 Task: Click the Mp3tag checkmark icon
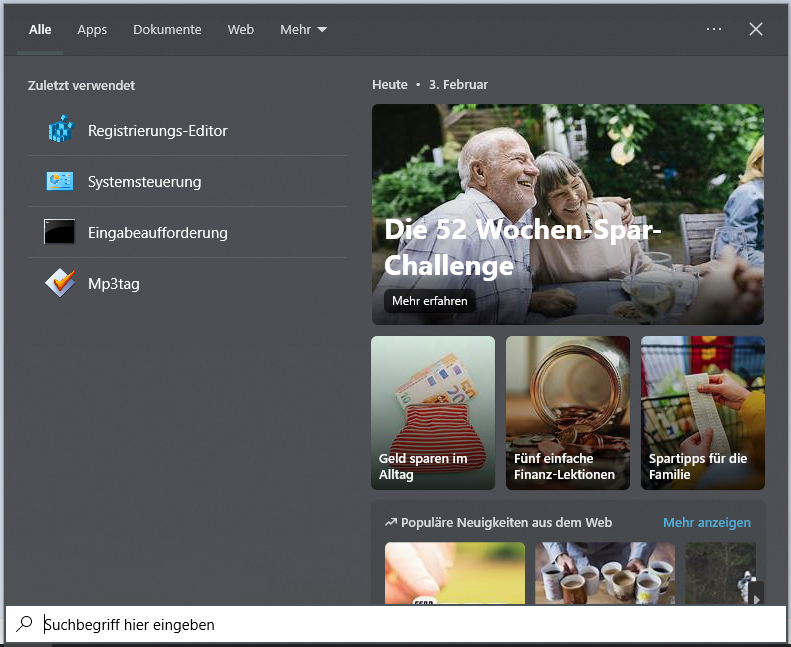coord(60,284)
